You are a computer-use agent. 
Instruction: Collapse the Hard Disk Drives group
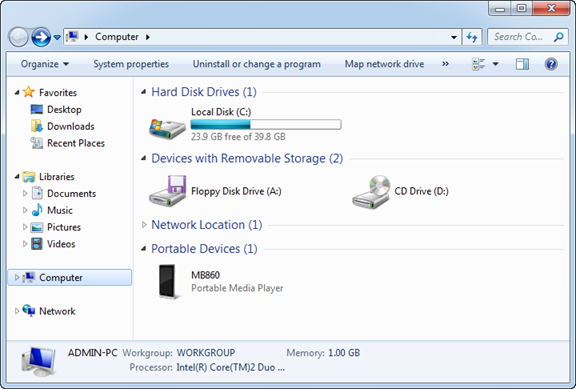[x=144, y=92]
